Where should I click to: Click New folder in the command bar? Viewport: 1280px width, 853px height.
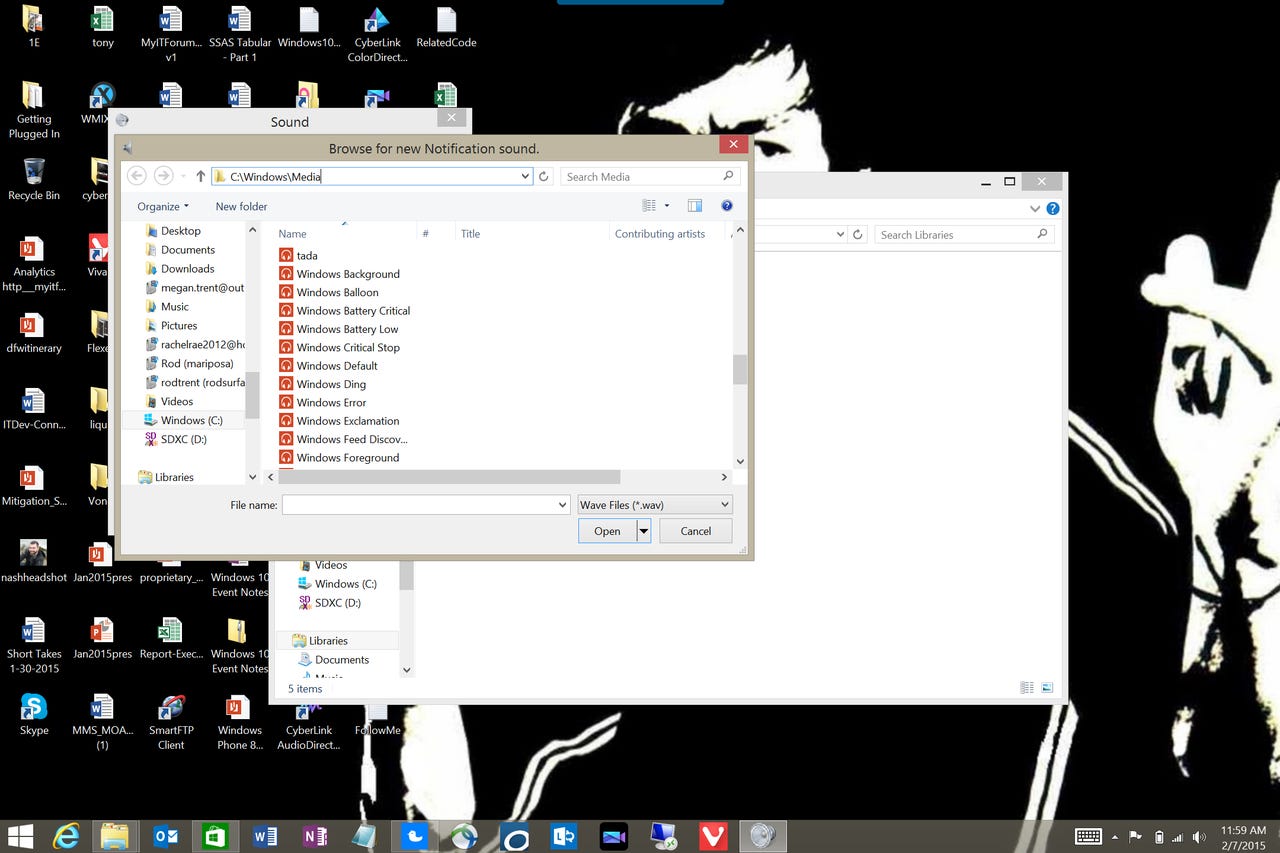241,206
